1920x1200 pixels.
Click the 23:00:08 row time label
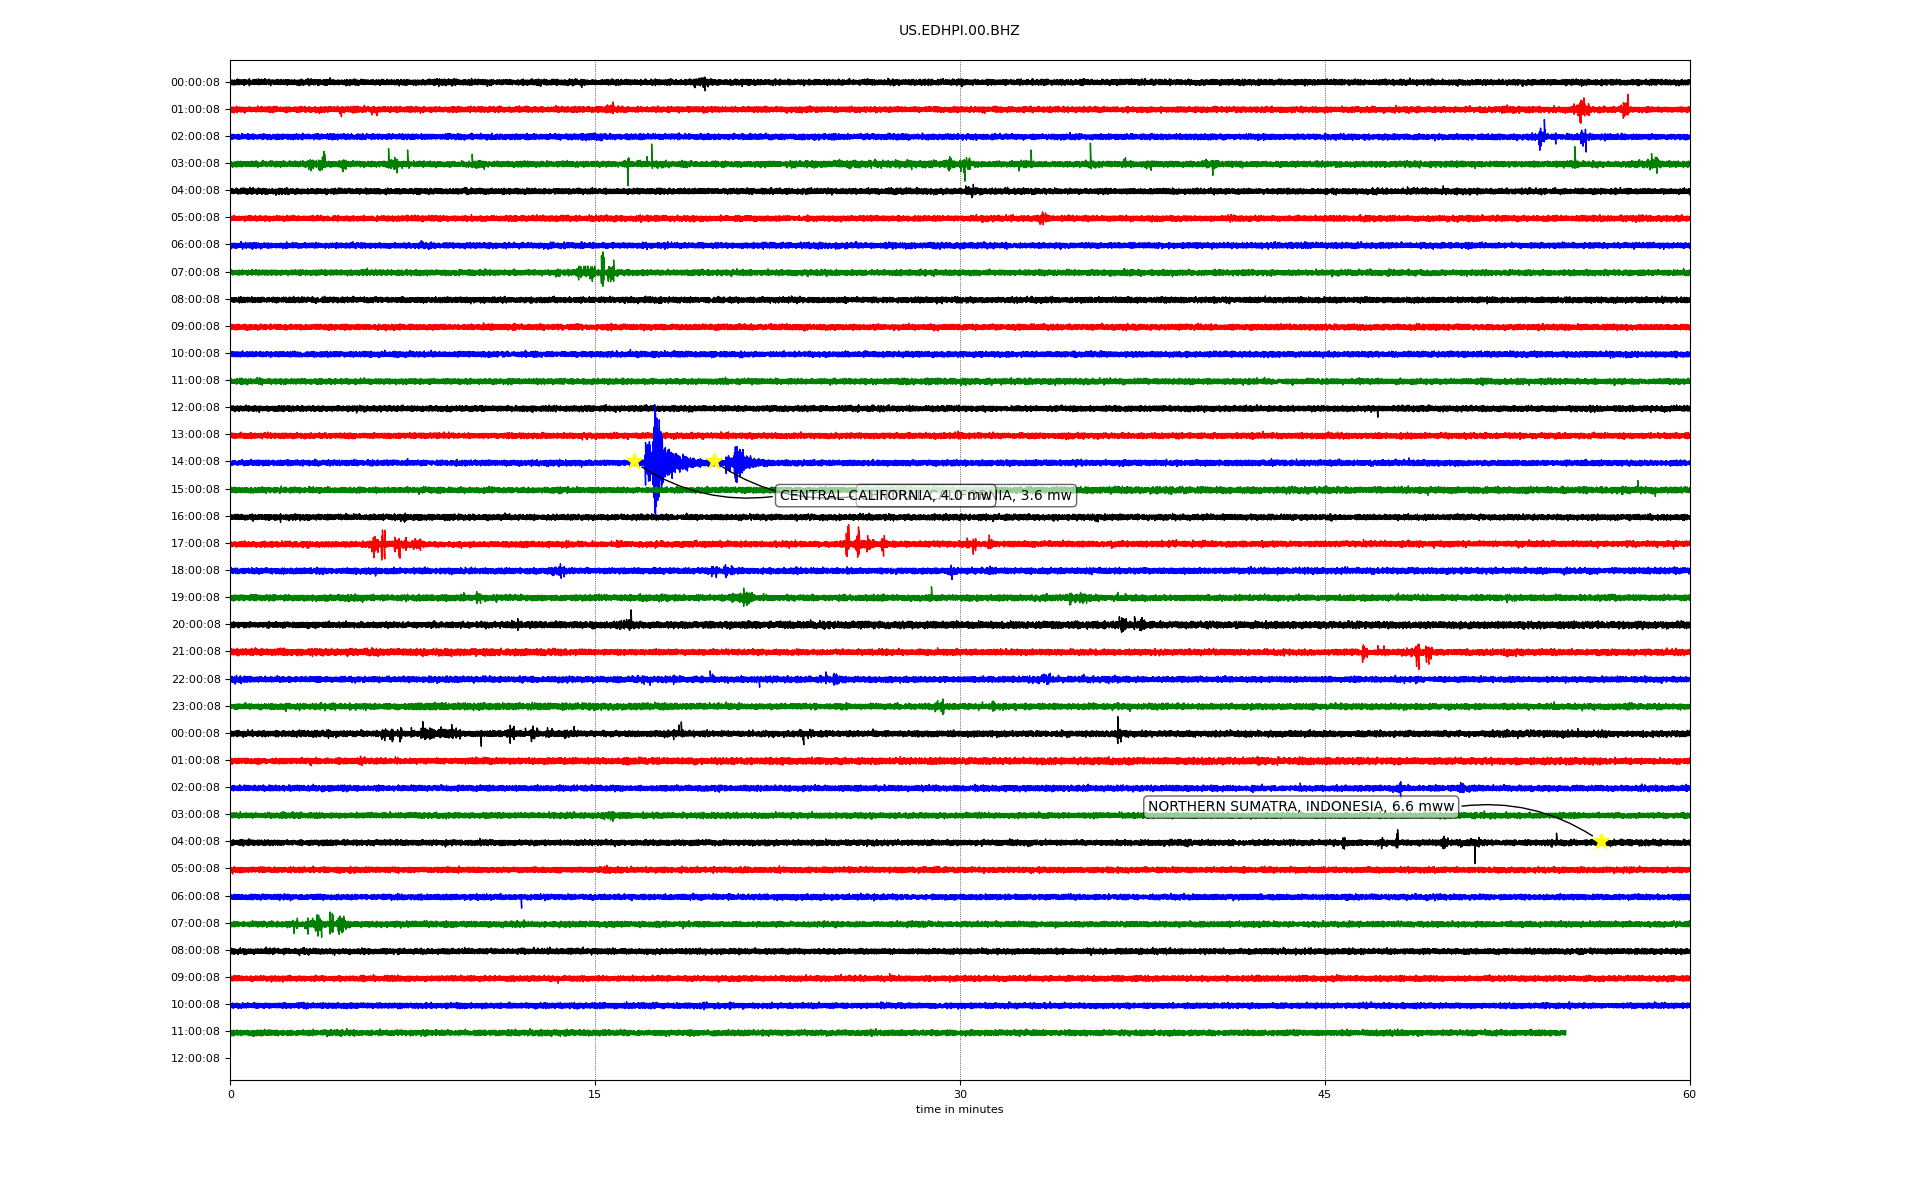pos(195,707)
